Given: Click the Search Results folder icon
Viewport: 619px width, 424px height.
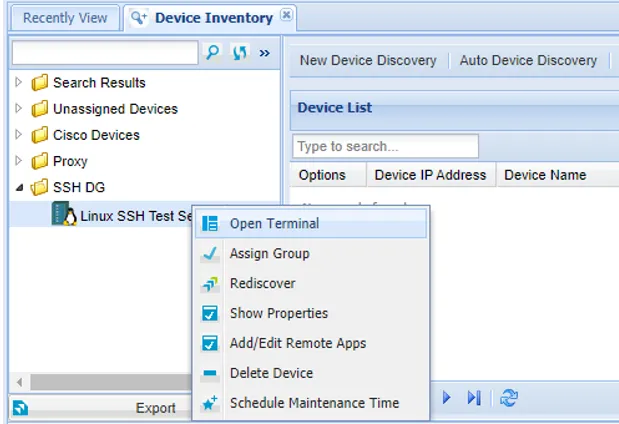Looking at the screenshot, I should pyautogui.click(x=39, y=83).
